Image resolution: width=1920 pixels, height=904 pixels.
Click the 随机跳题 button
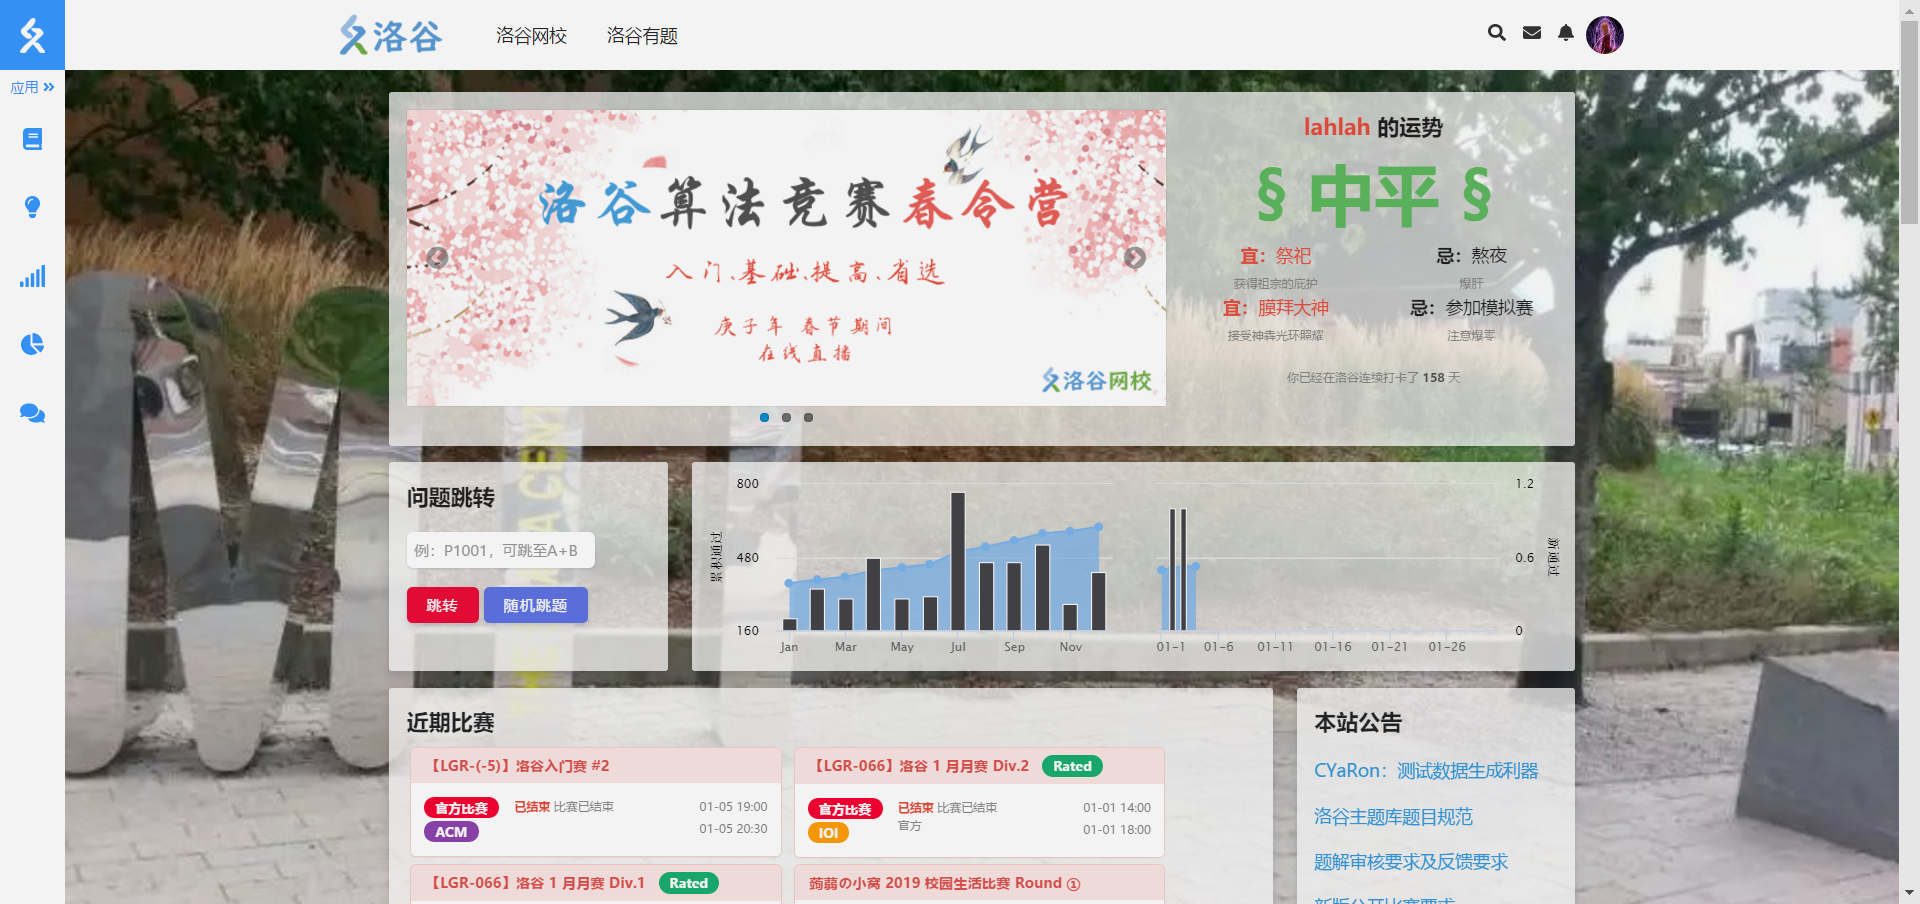click(x=535, y=605)
